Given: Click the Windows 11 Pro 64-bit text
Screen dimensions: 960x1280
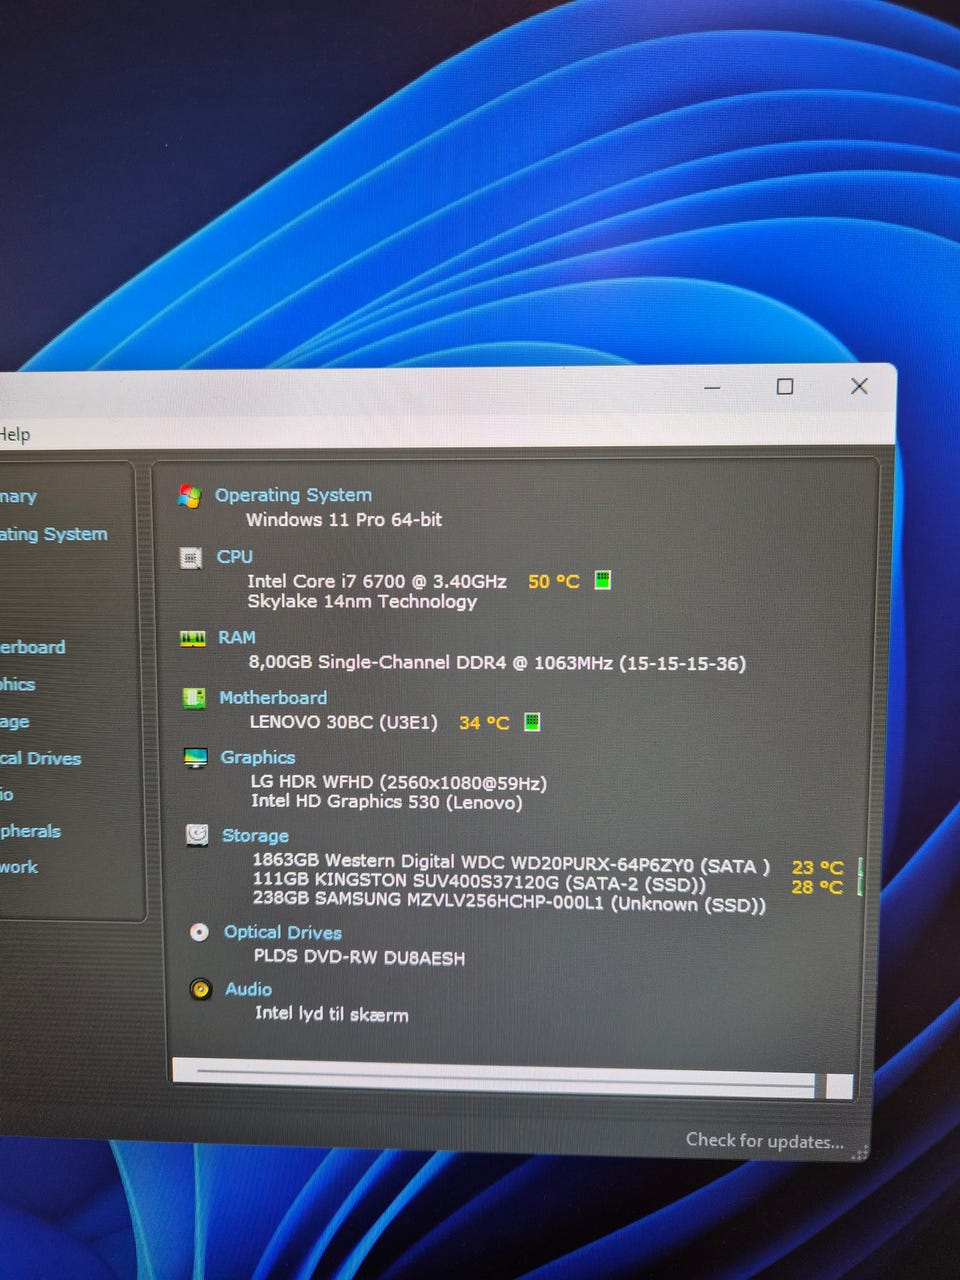Looking at the screenshot, I should point(344,519).
